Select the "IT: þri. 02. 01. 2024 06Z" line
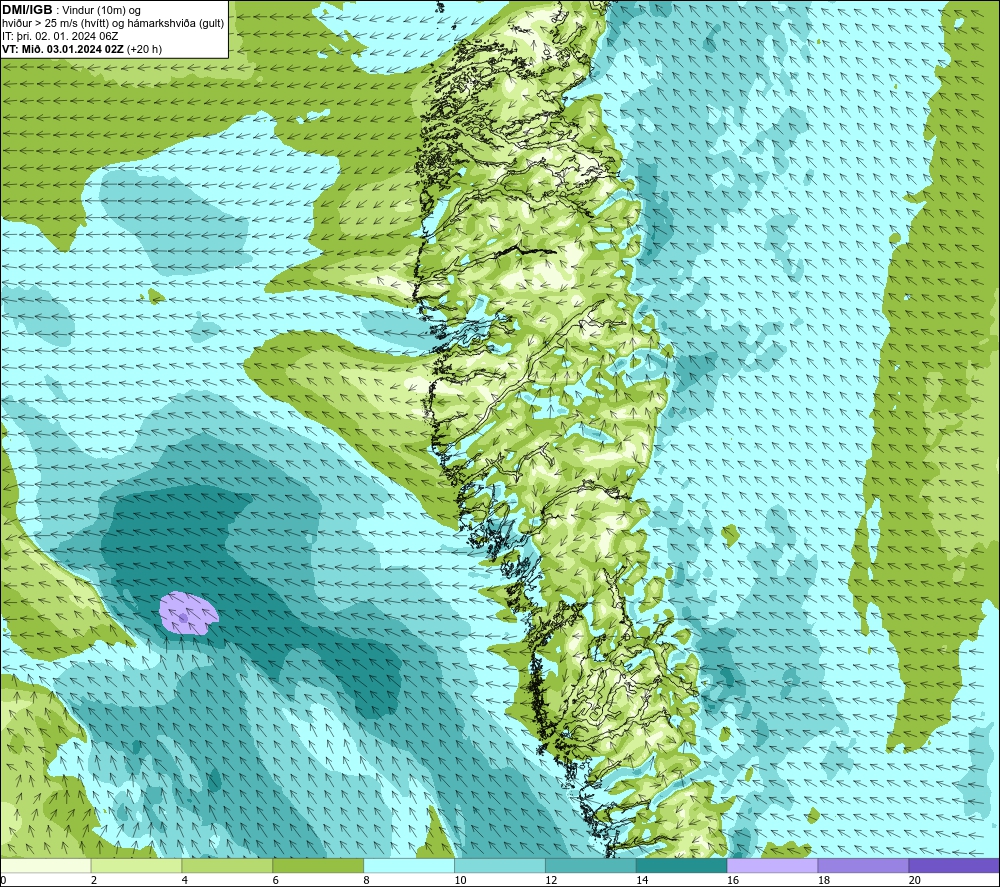This screenshot has width=1000, height=887. point(60,36)
